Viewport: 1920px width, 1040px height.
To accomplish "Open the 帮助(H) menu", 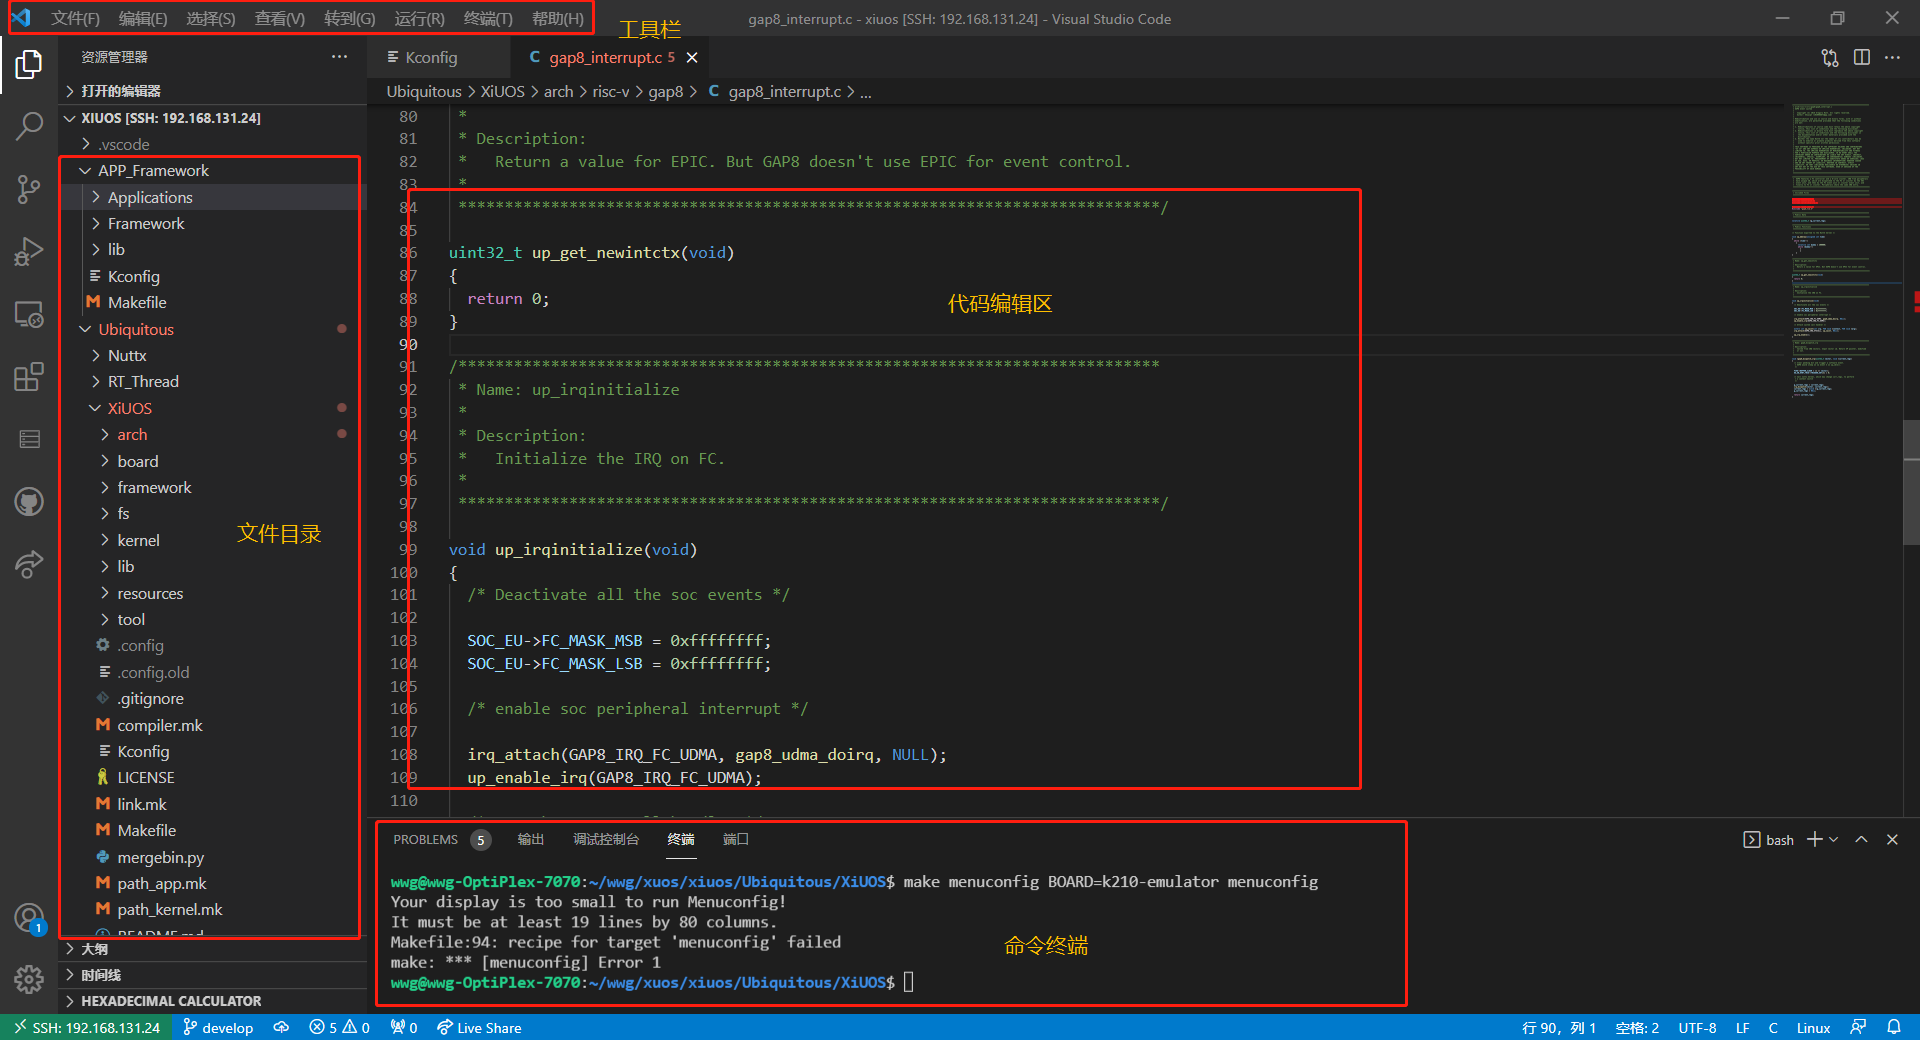I will (x=558, y=19).
